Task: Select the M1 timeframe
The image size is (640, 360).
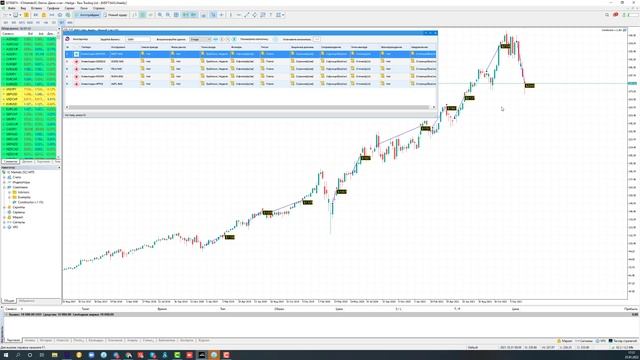Action: [6, 23]
